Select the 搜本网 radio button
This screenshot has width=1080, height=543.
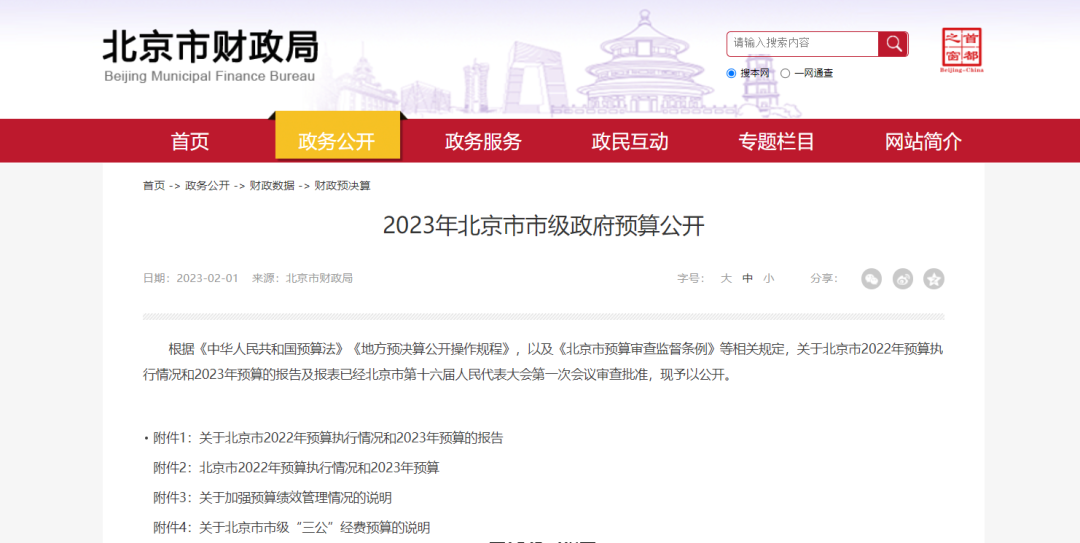[x=731, y=73]
